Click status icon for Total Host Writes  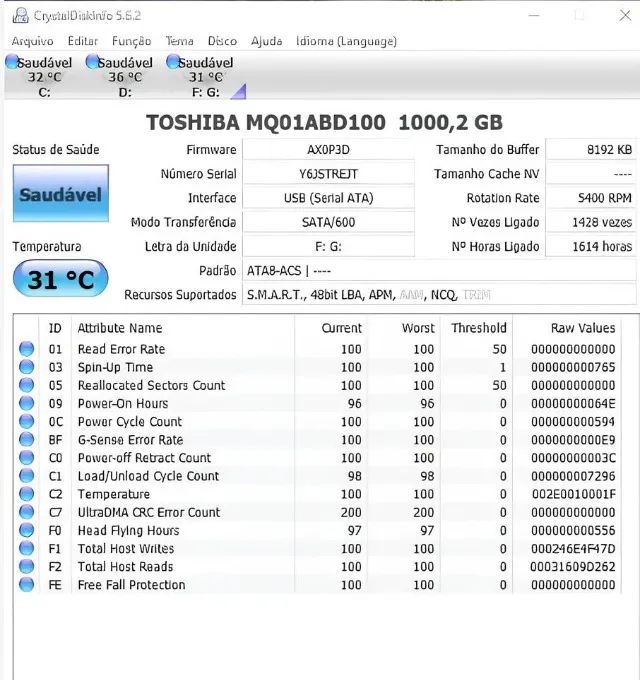(x=26, y=549)
